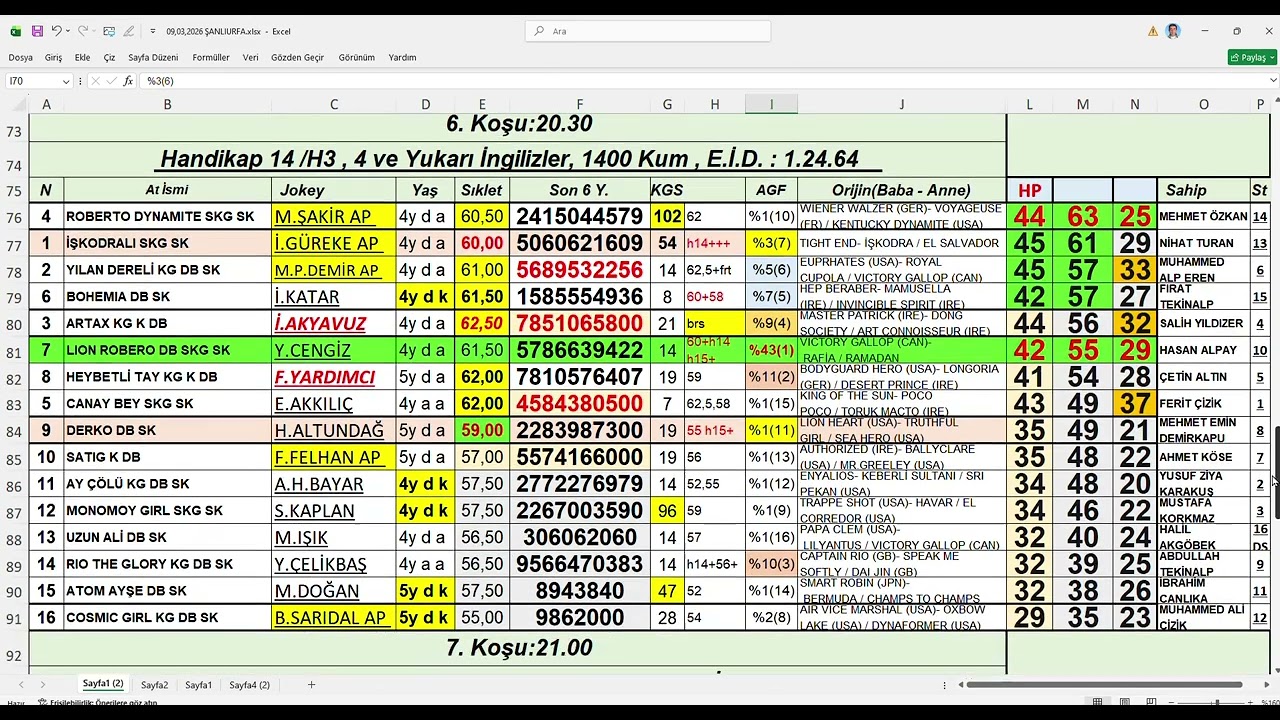
Task: Select the cell with 4584380500
Action: pos(579,404)
